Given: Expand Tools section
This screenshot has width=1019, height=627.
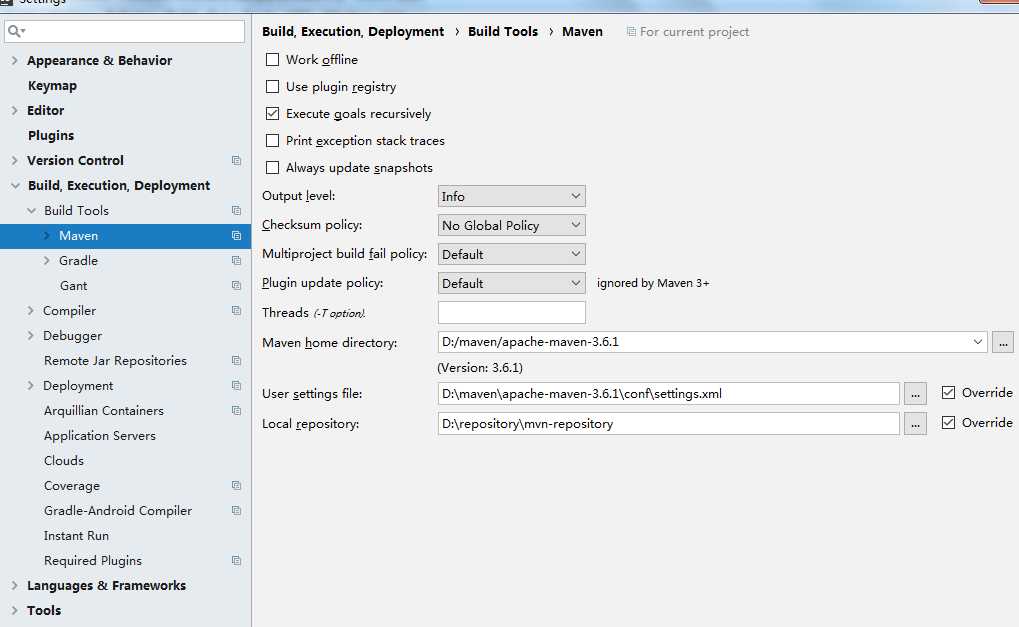Looking at the screenshot, I should click(14, 611).
